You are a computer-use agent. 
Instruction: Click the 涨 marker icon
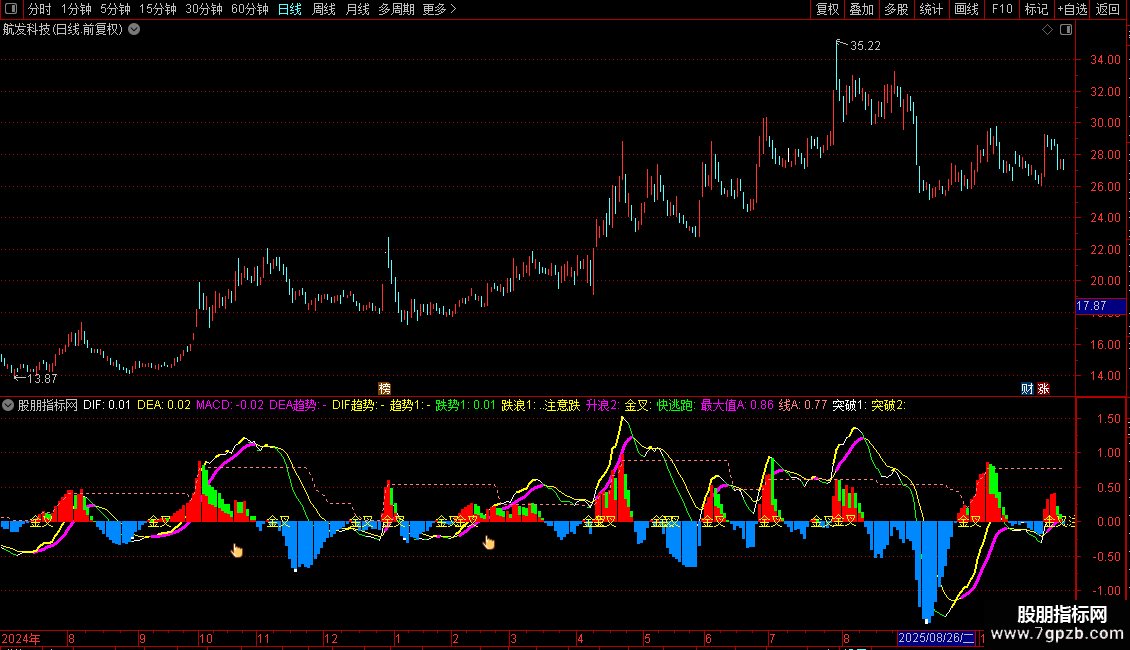pyautogui.click(x=1044, y=389)
